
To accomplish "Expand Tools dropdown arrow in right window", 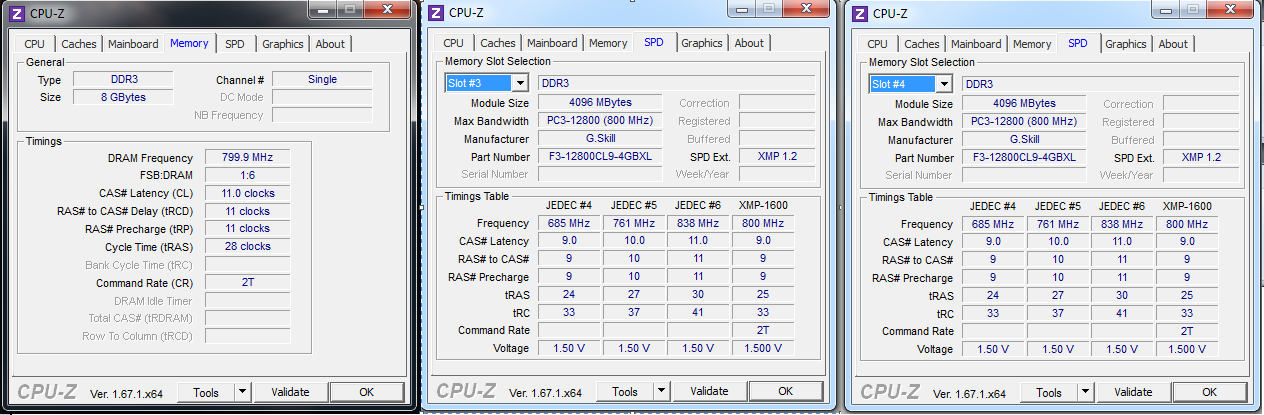I will [x=1086, y=392].
